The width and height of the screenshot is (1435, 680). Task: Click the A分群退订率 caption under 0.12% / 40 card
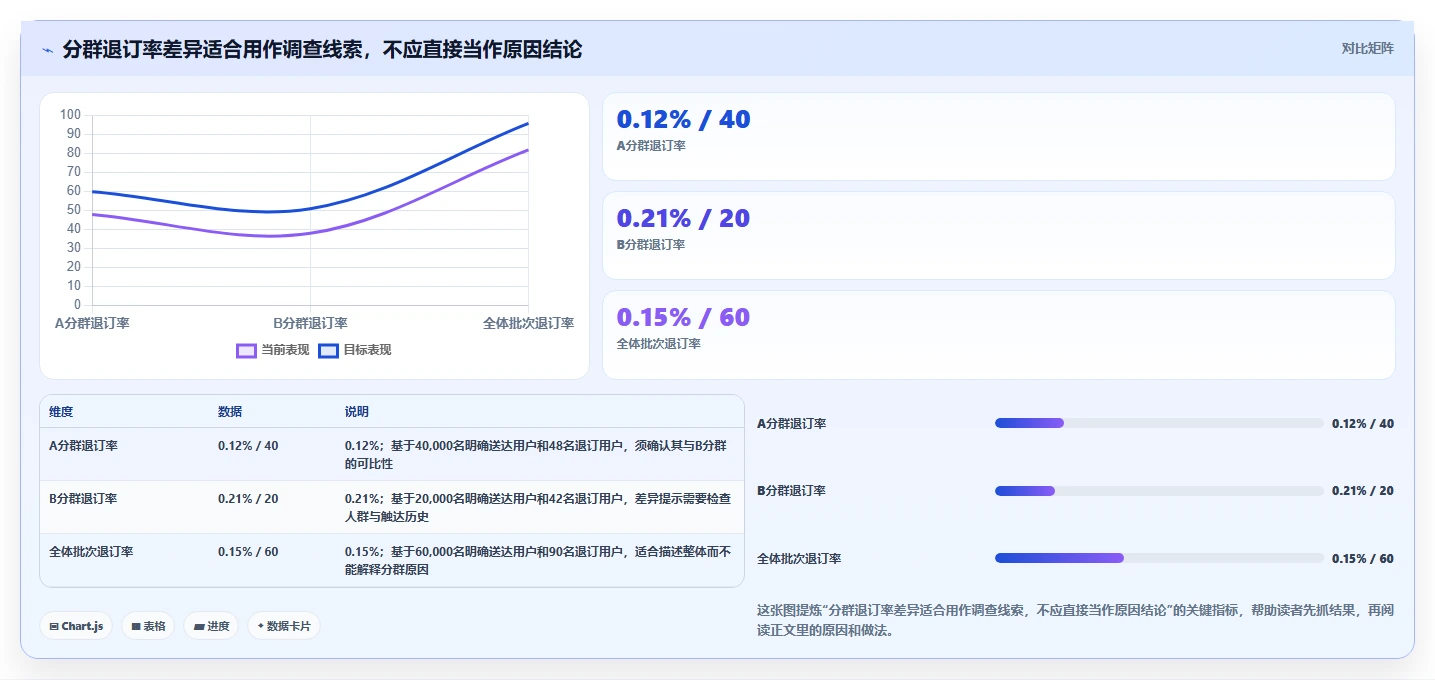[651, 146]
